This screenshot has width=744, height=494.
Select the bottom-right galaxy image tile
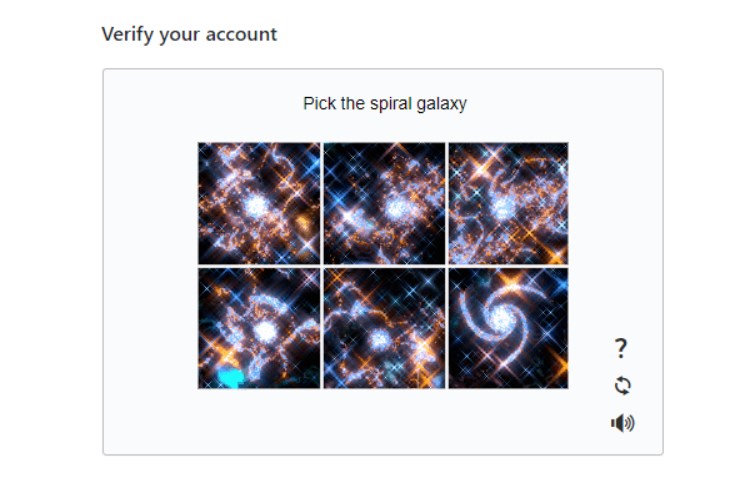click(508, 328)
